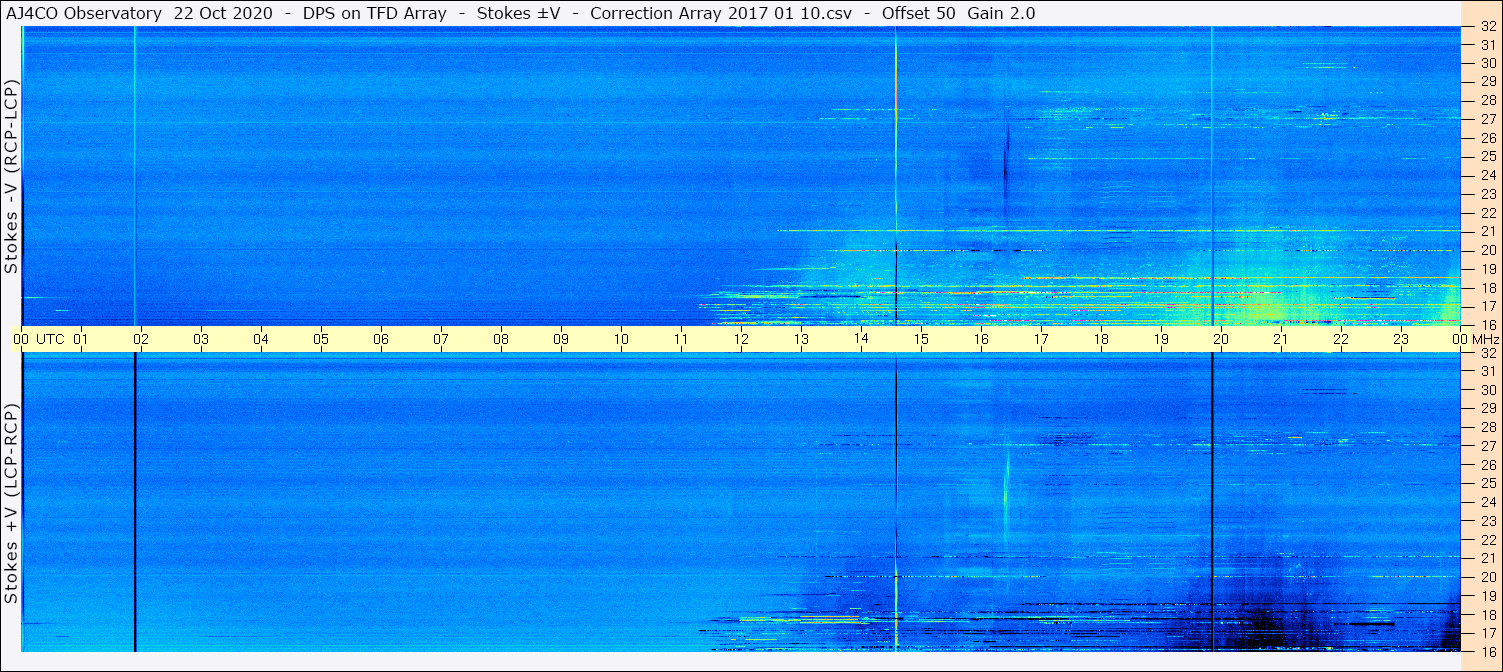Click 31 MHz tick of Stokes +V panel

[x=1487, y=371]
